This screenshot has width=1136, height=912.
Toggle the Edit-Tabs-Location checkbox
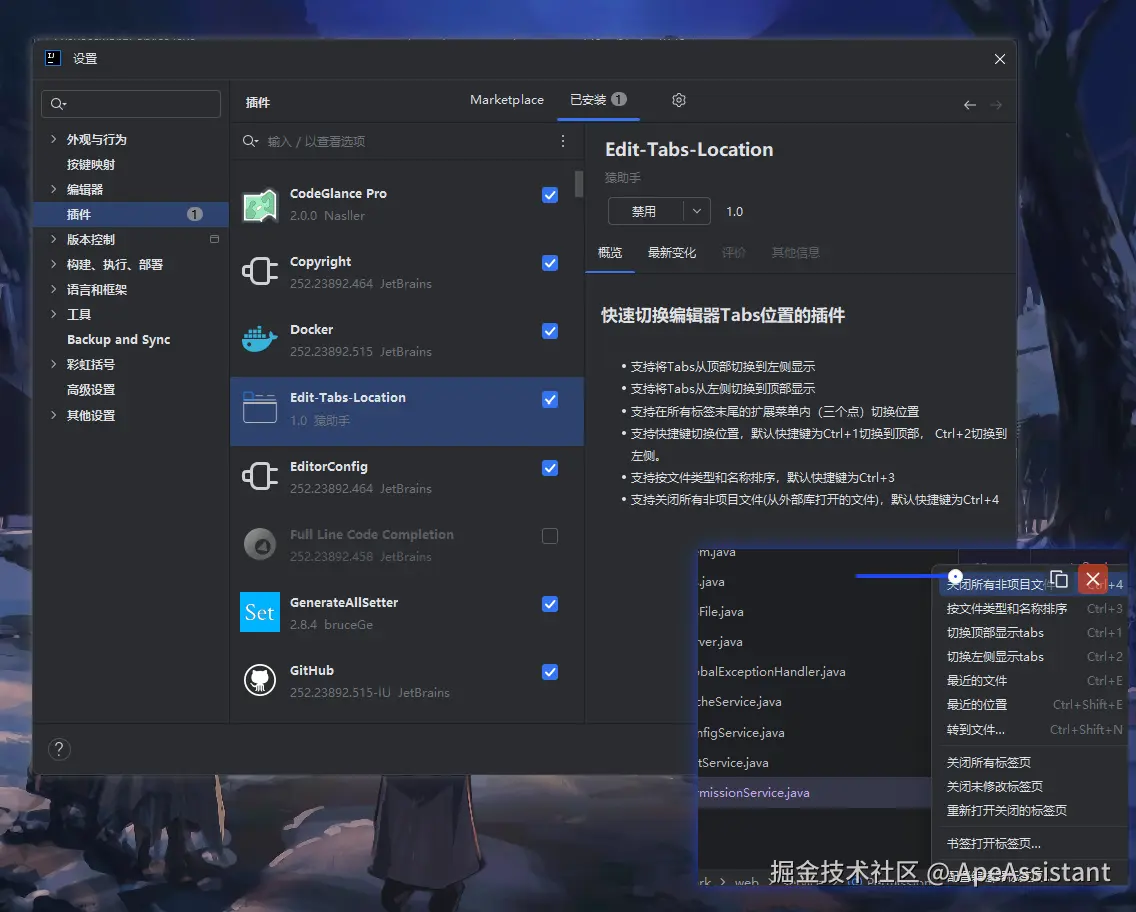coord(550,399)
